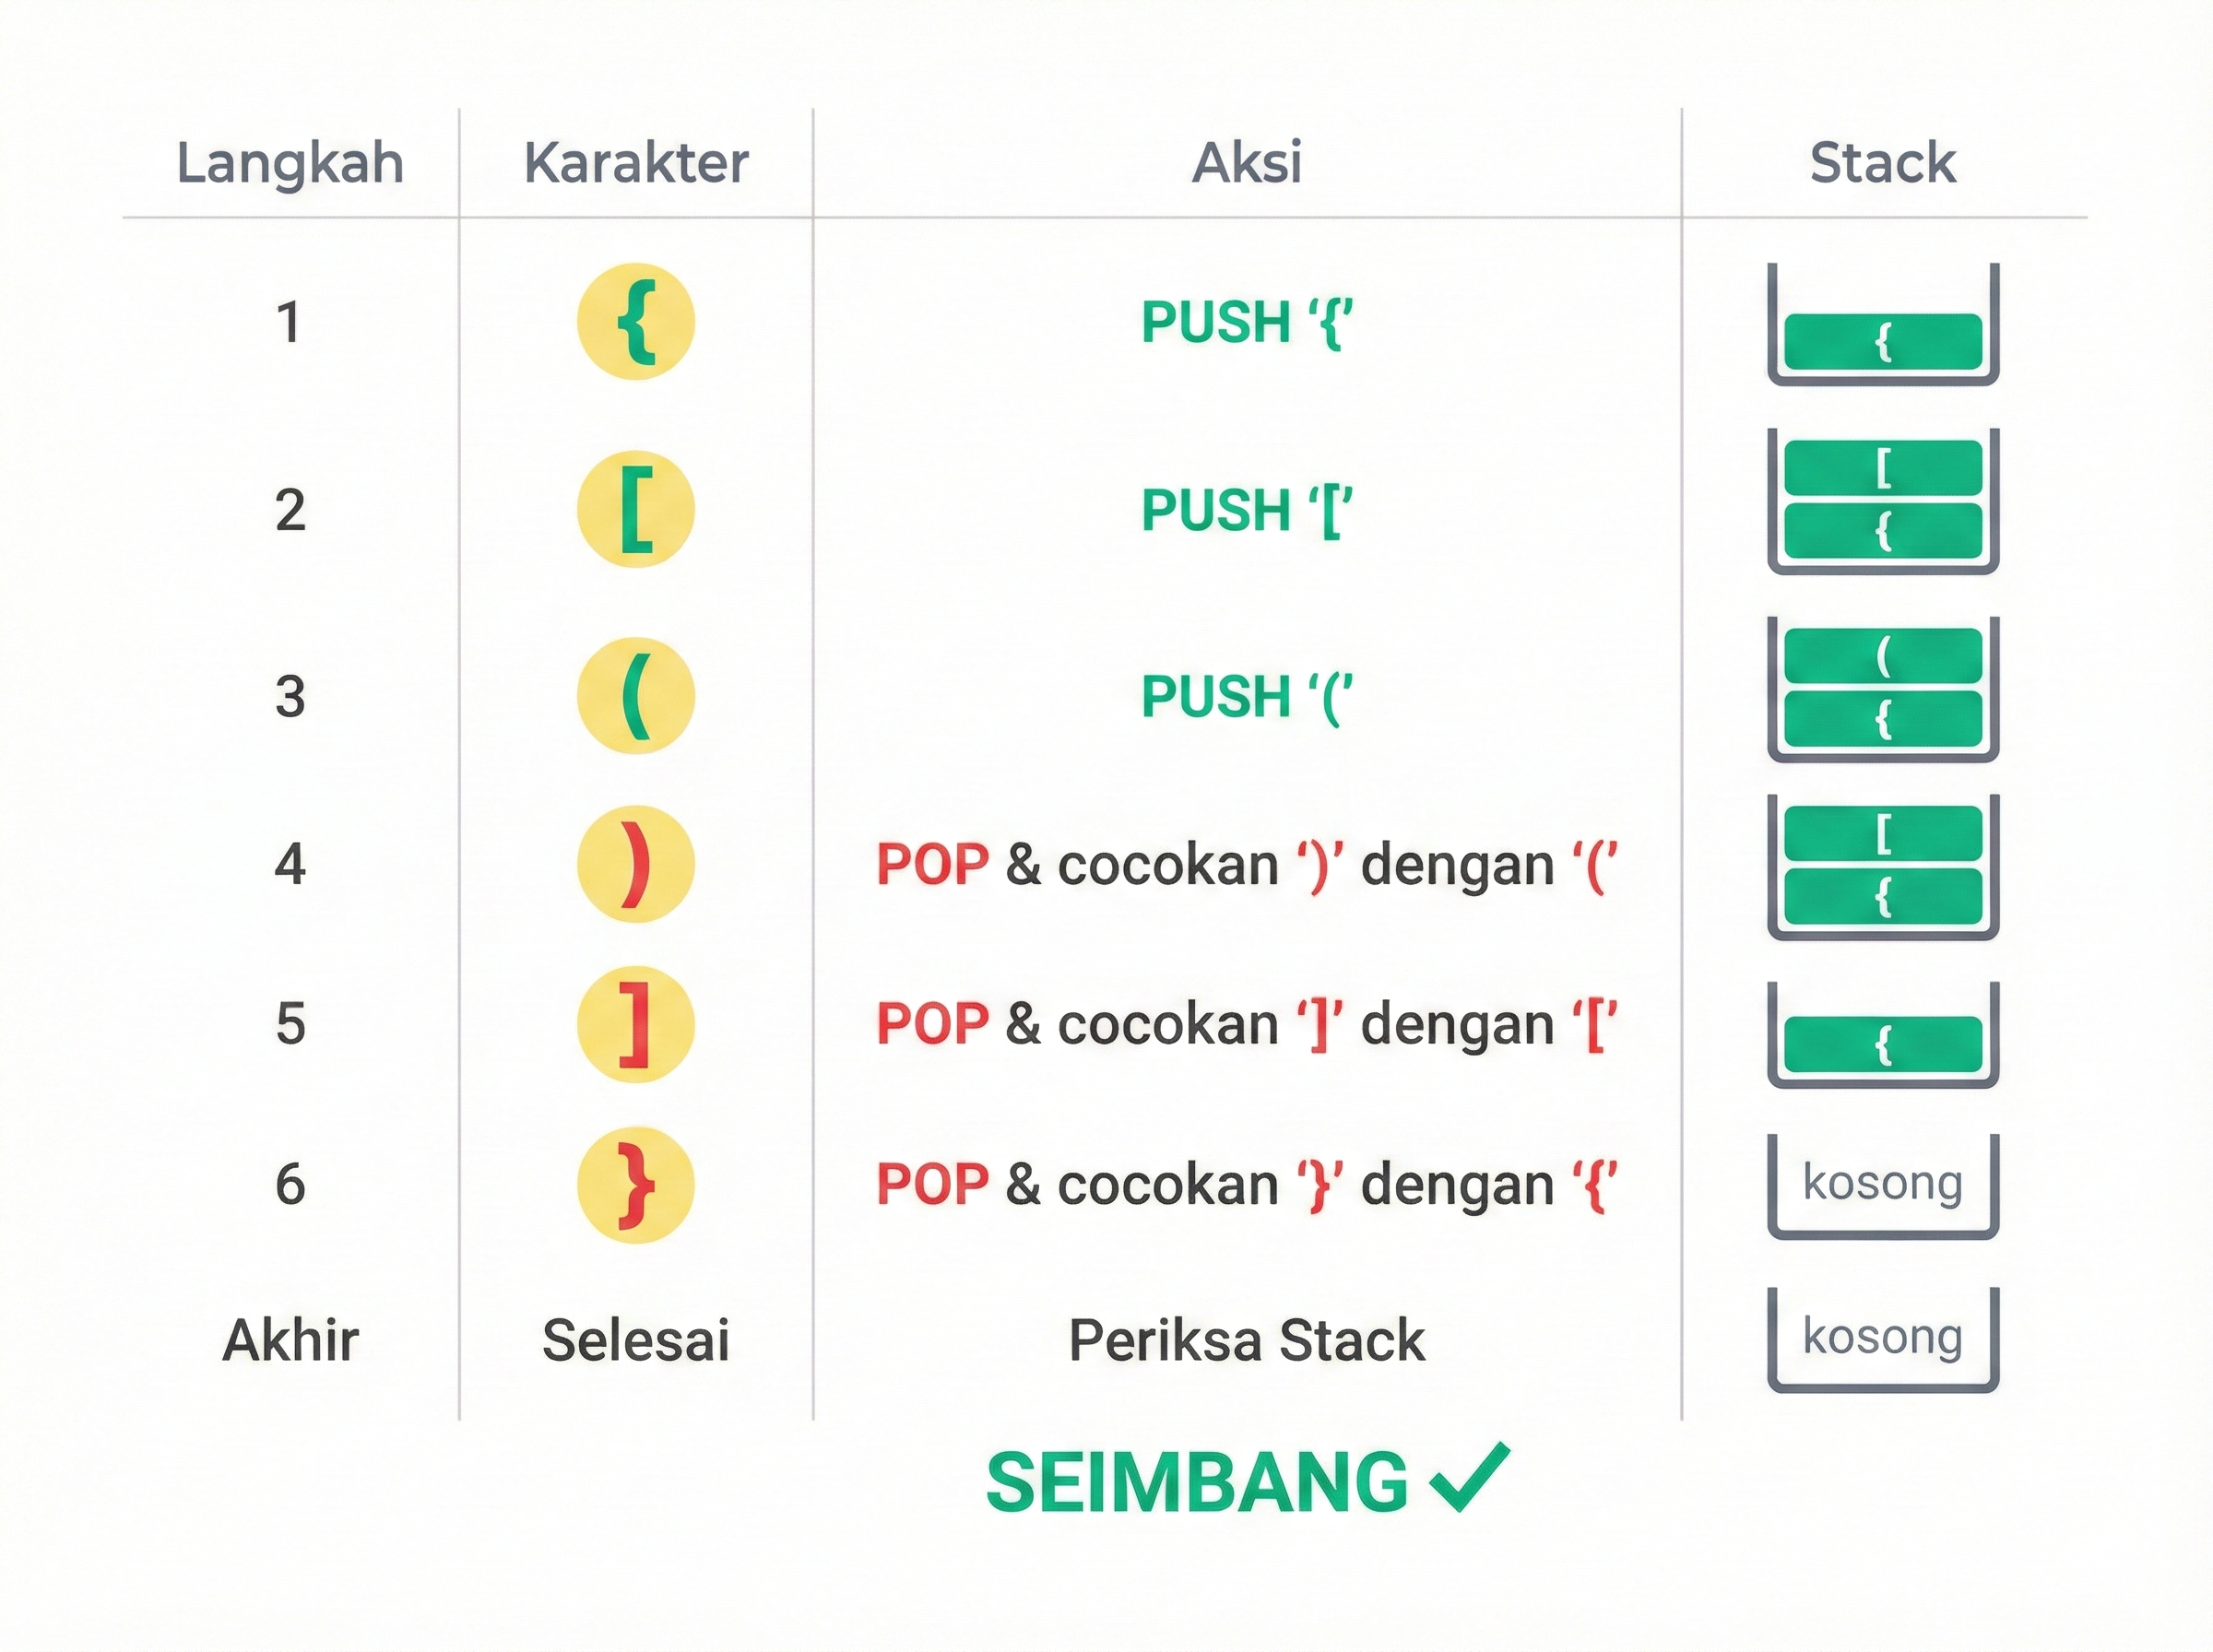
Task: Click the yellow opening curly brace circle
Action: click(x=635, y=322)
